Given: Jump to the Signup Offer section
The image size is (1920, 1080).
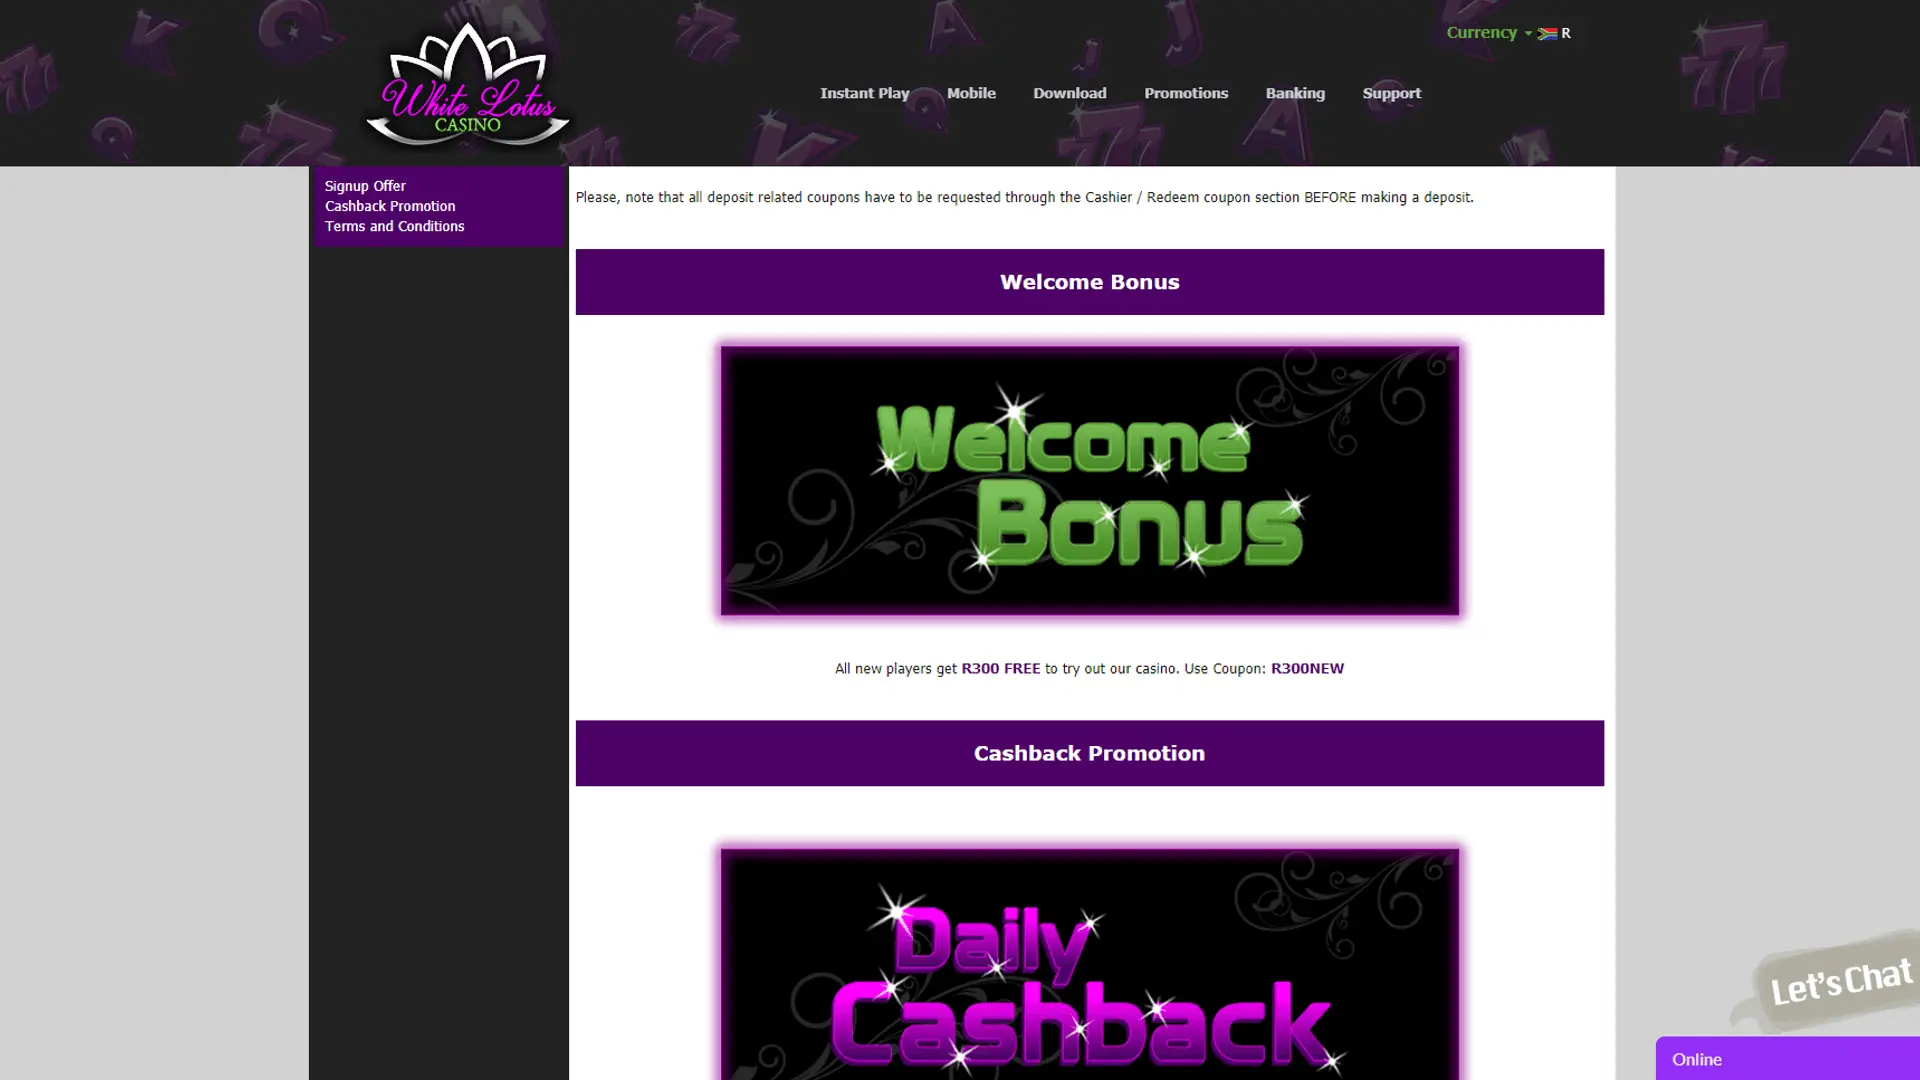Looking at the screenshot, I should 365,186.
